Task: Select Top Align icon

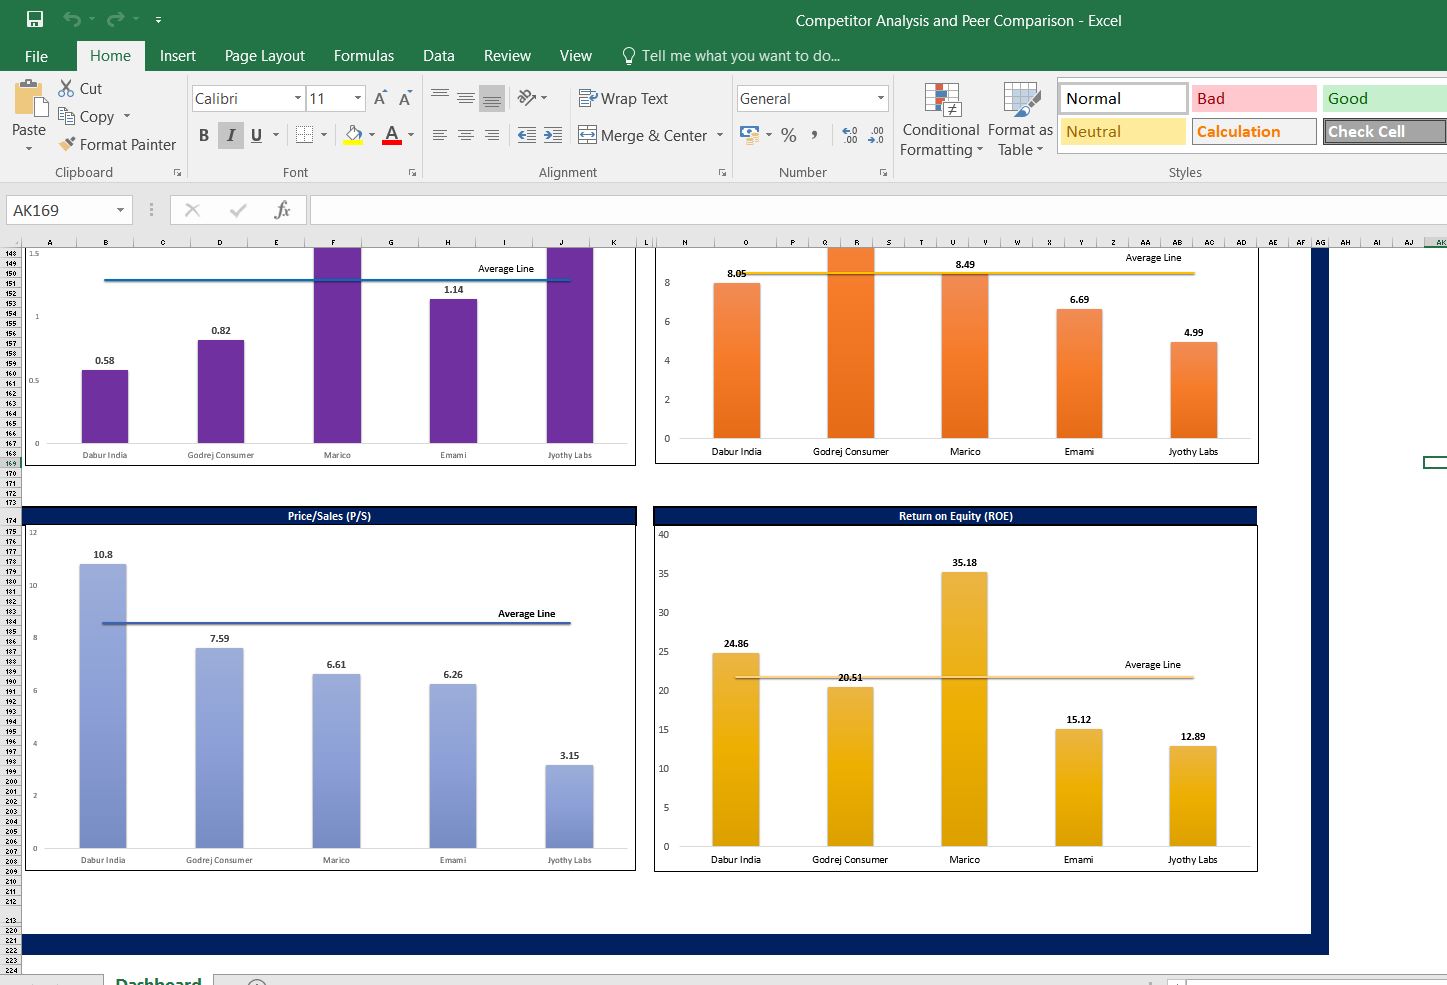Action: click(x=440, y=97)
